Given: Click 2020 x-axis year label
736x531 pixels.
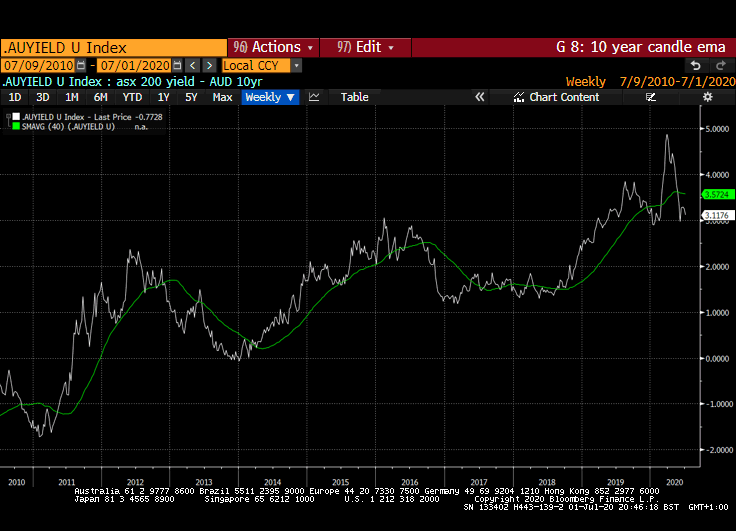Looking at the screenshot, I should [675, 482].
